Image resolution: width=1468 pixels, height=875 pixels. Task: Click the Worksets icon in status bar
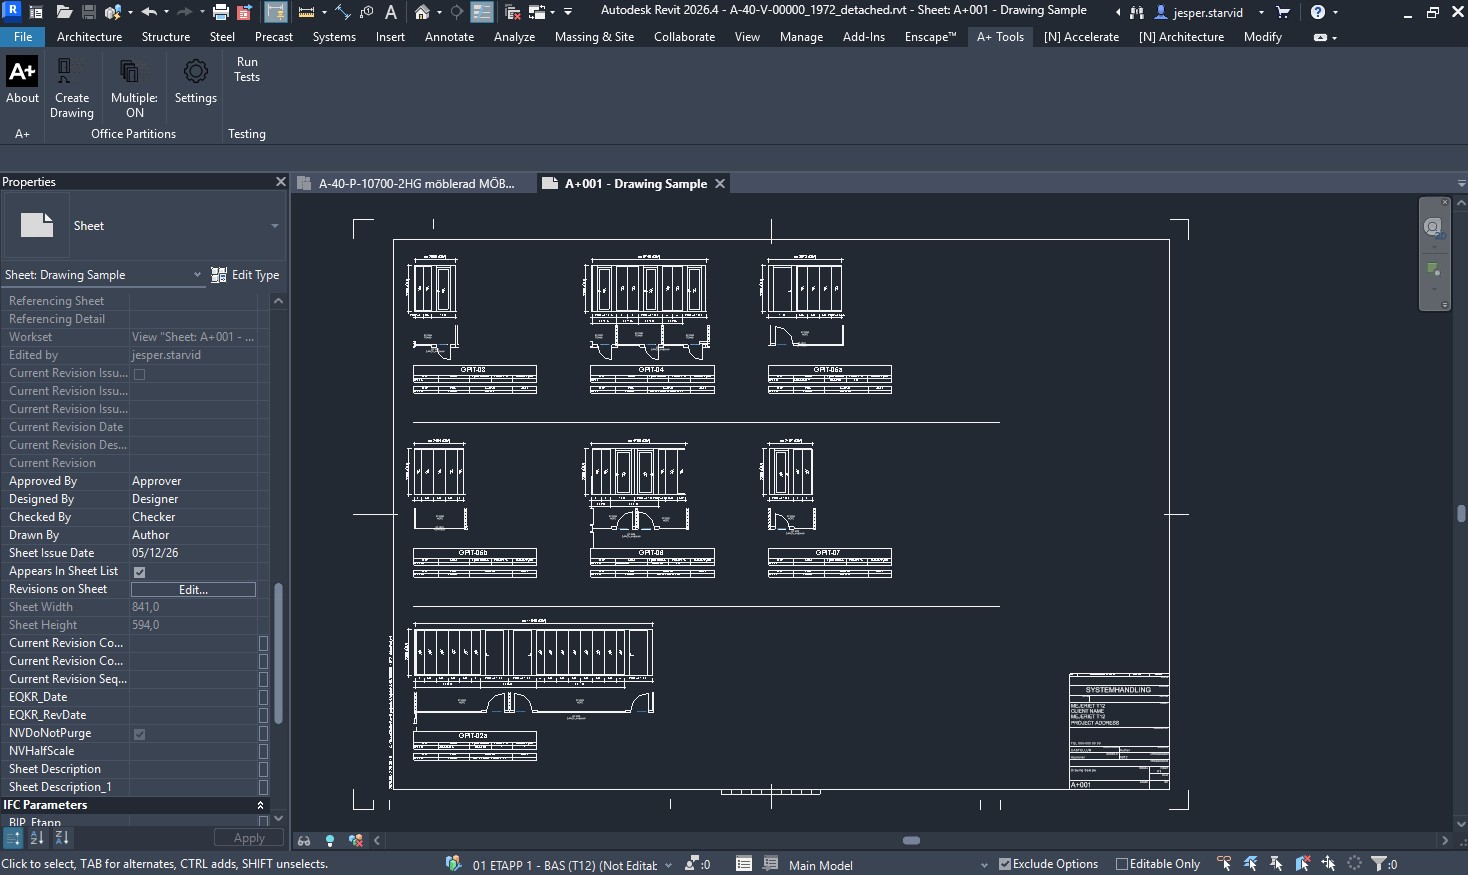(x=453, y=863)
